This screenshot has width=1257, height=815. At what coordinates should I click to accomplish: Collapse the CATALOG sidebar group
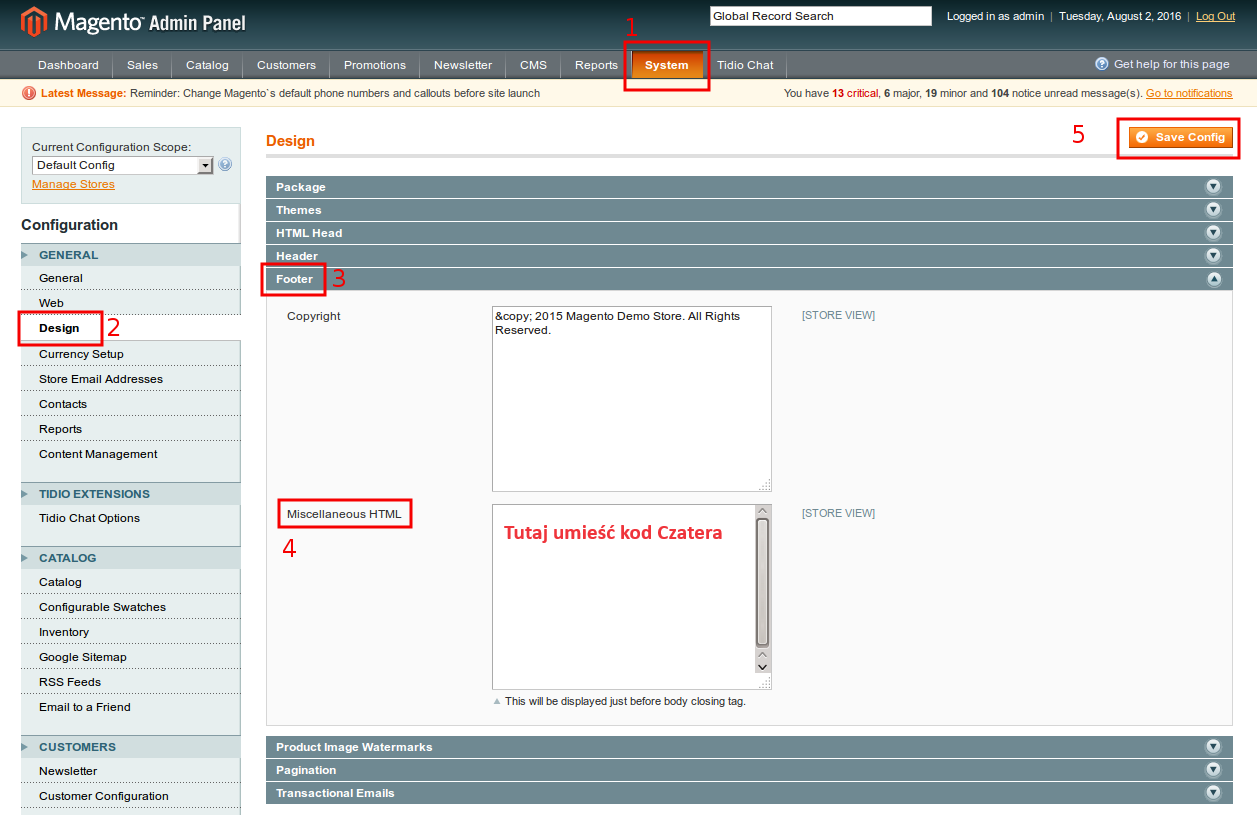tap(130, 558)
